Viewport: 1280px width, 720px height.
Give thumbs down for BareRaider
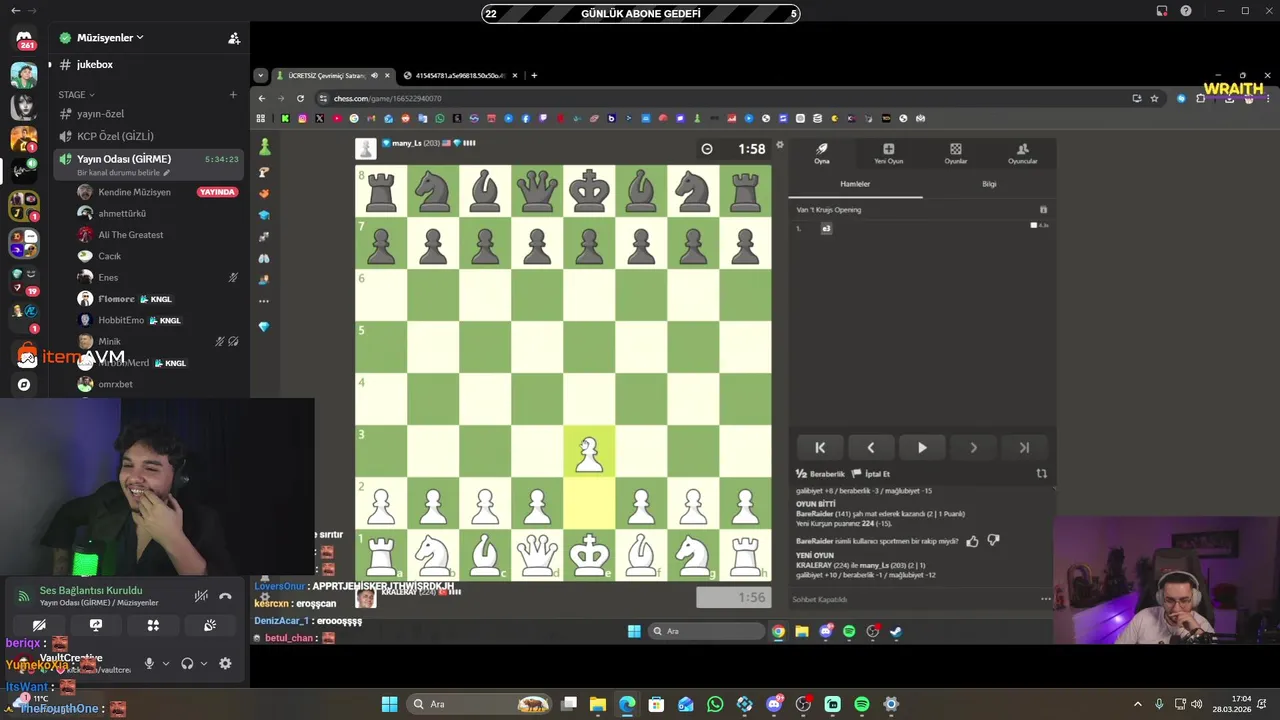click(993, 541)
